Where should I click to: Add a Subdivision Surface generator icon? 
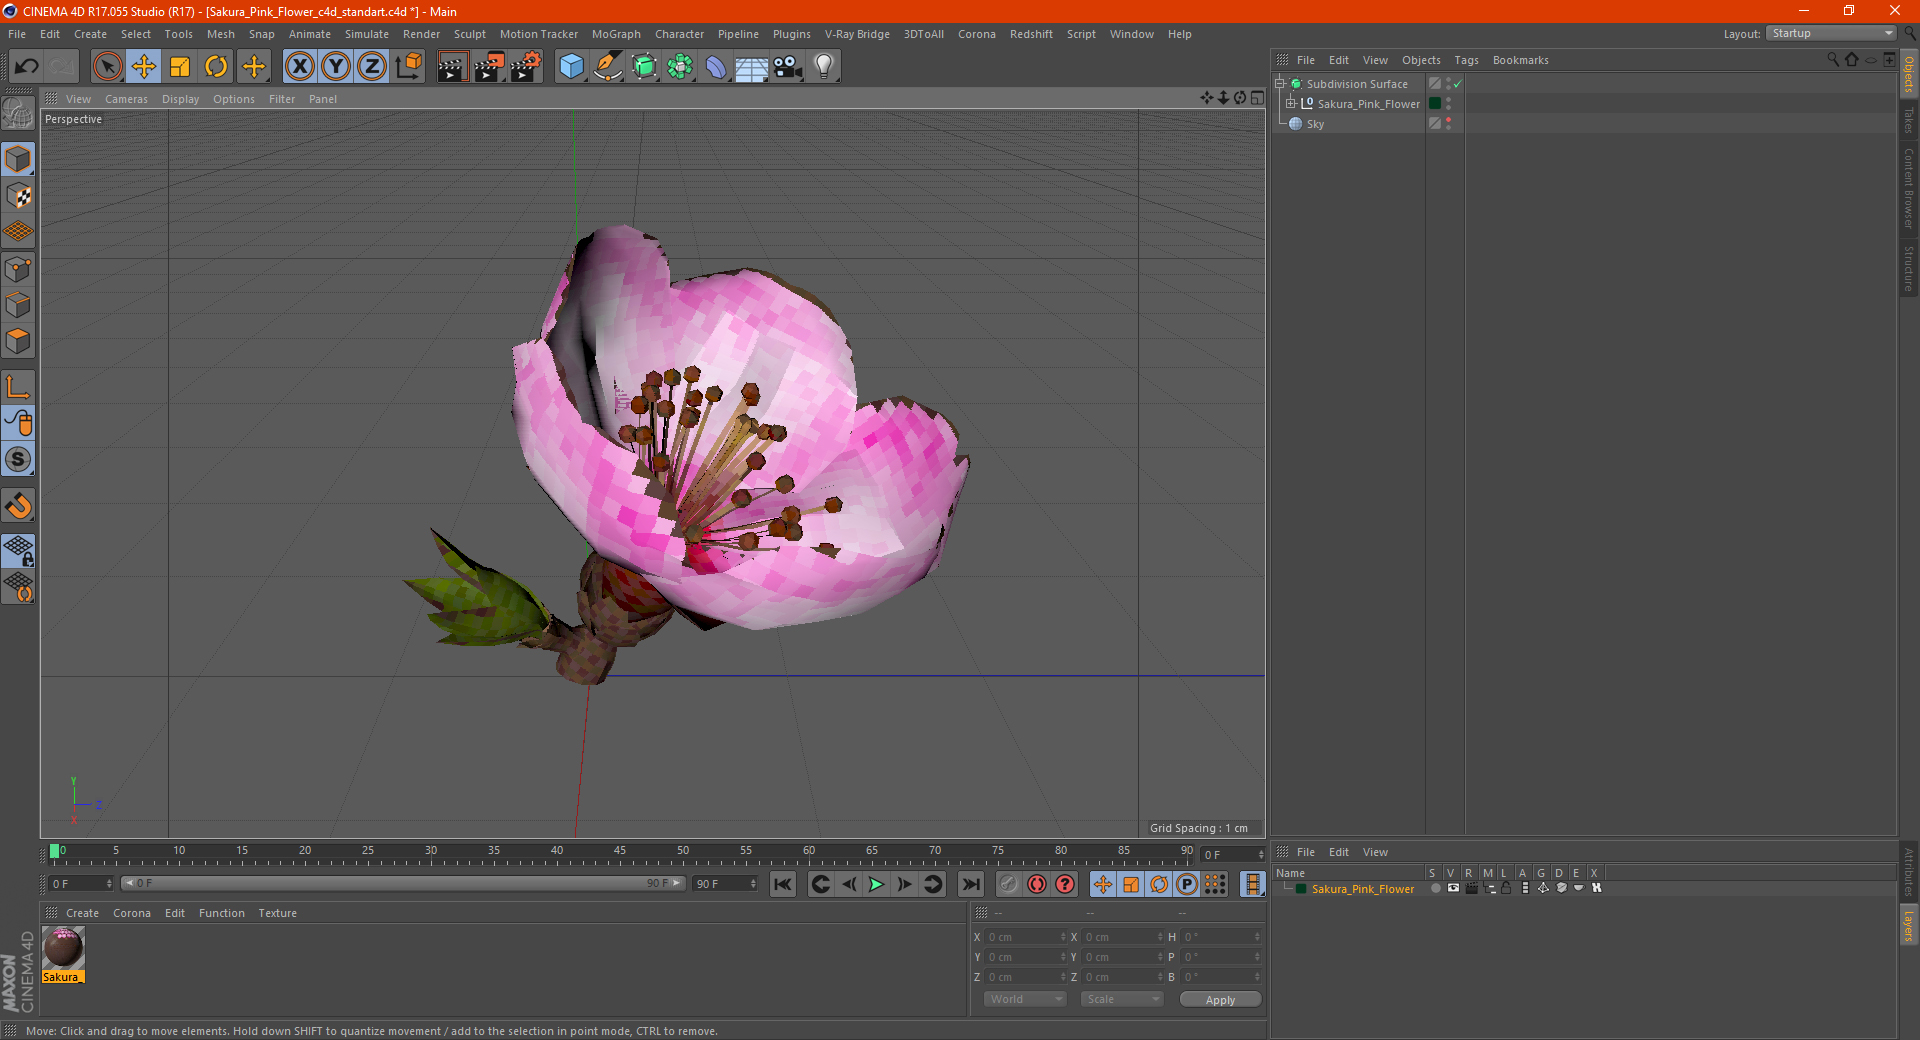644,67
